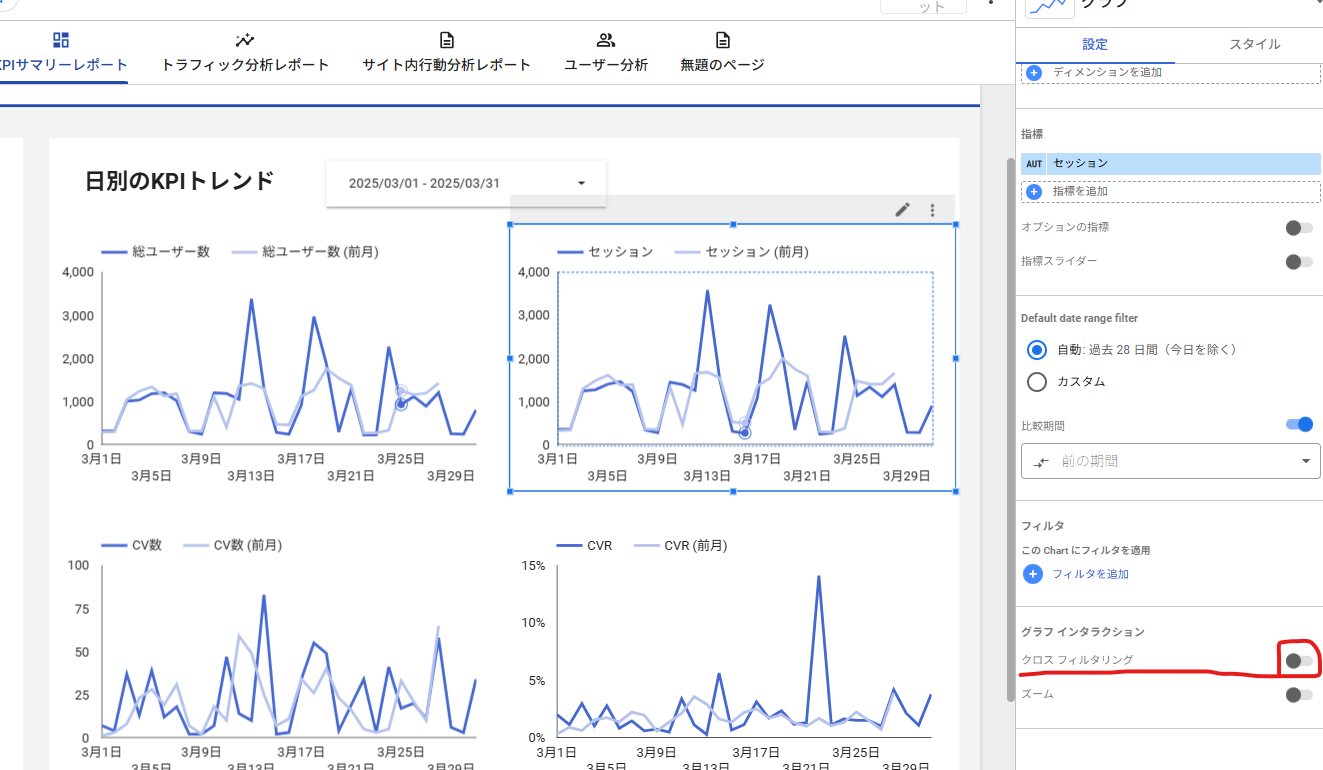This screenshot has width=1323, height=770.
Task: Enable the ズーム toggle
Action: pyautogui.click(x=1299, y=695)
